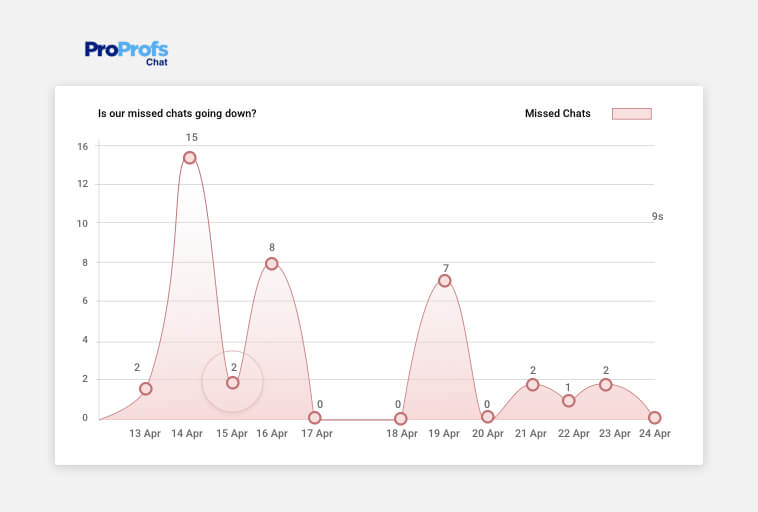758x512 pixels.
Task: Click the '9s' label at right edge
Action: [657, 217]
